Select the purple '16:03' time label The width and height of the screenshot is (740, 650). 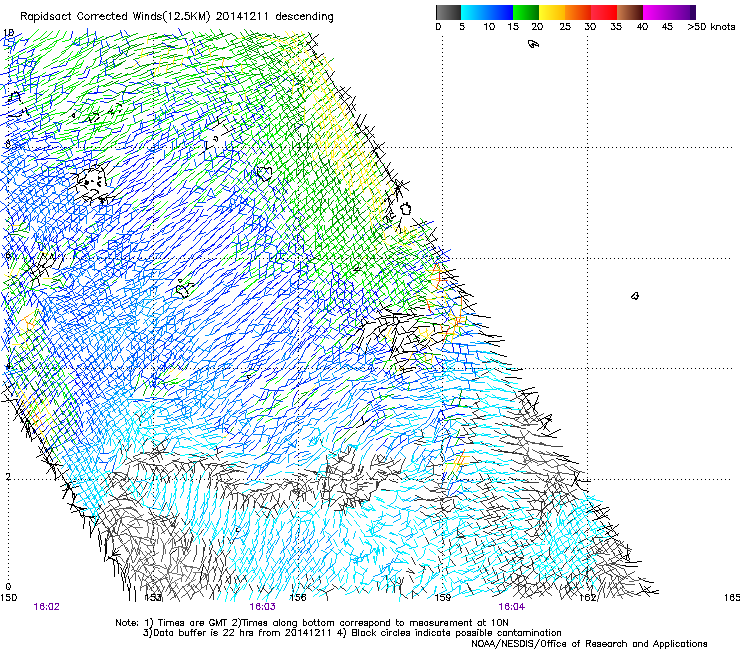[262, 607]
